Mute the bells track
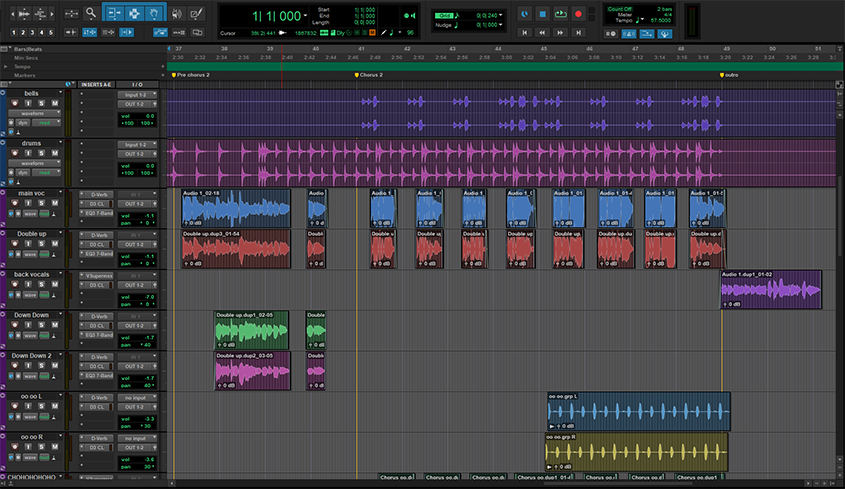 point(56,103)
